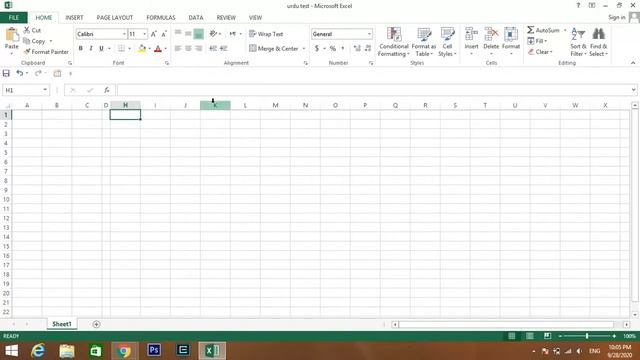Click the zoom slider handle

[x=587, y=336]
